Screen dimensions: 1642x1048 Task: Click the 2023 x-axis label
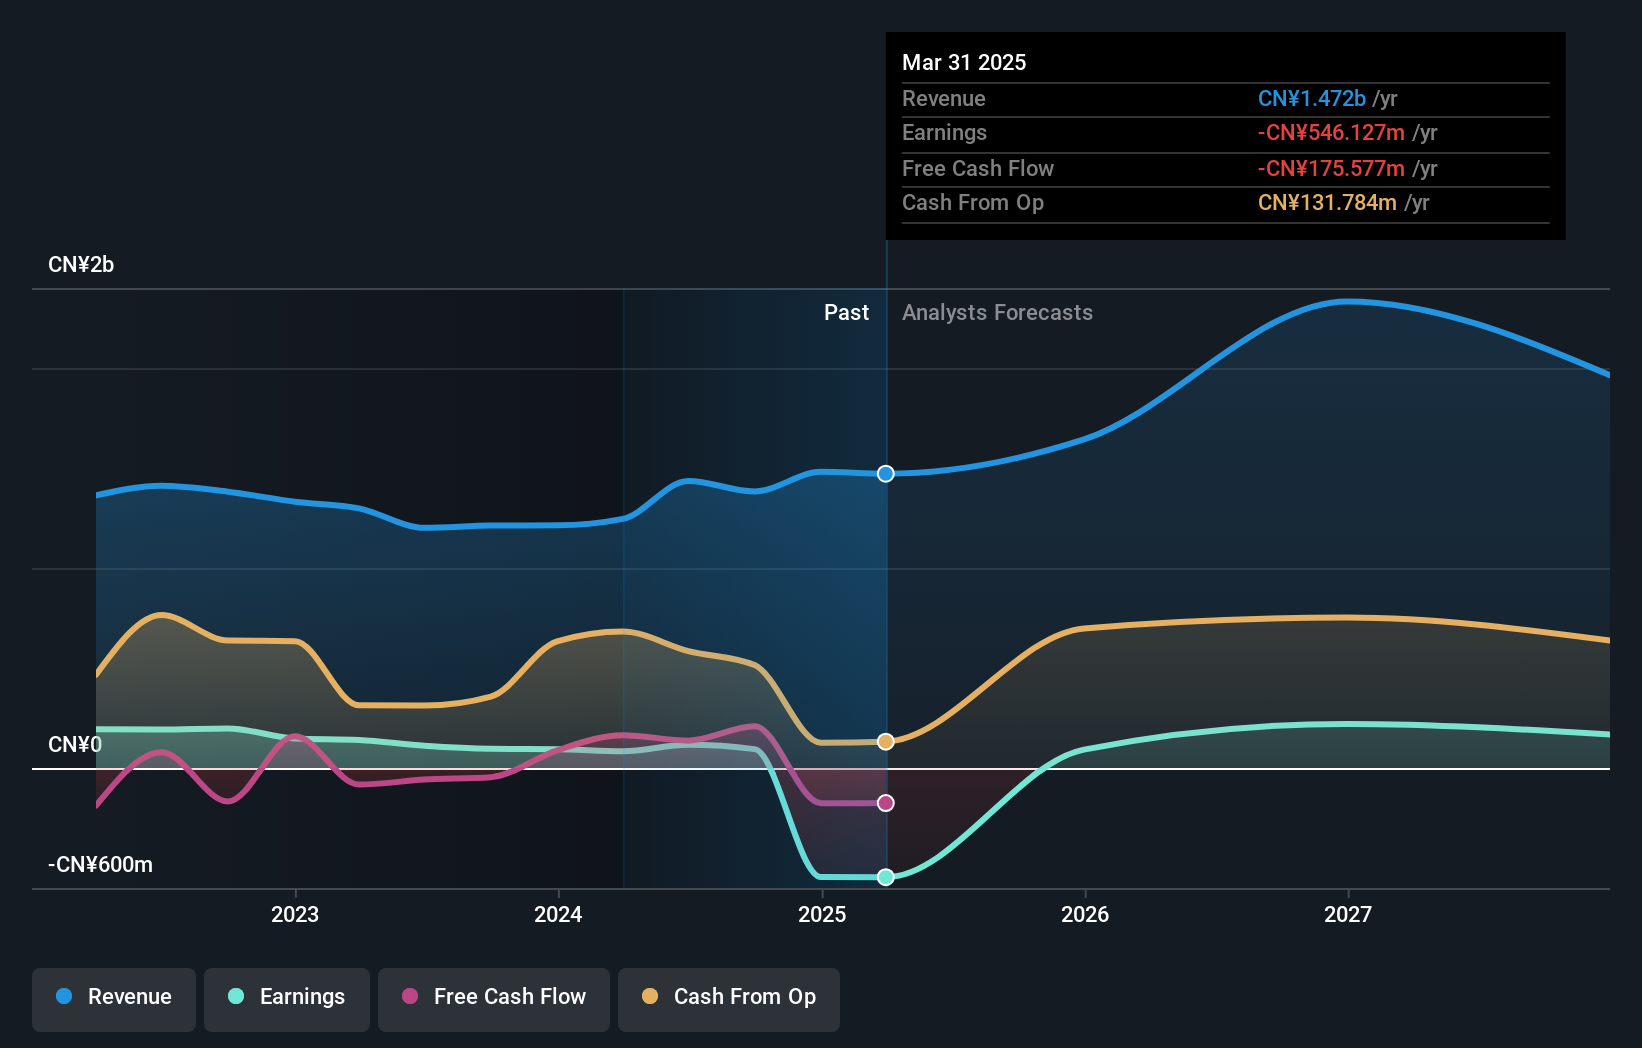tap(295, 914)
